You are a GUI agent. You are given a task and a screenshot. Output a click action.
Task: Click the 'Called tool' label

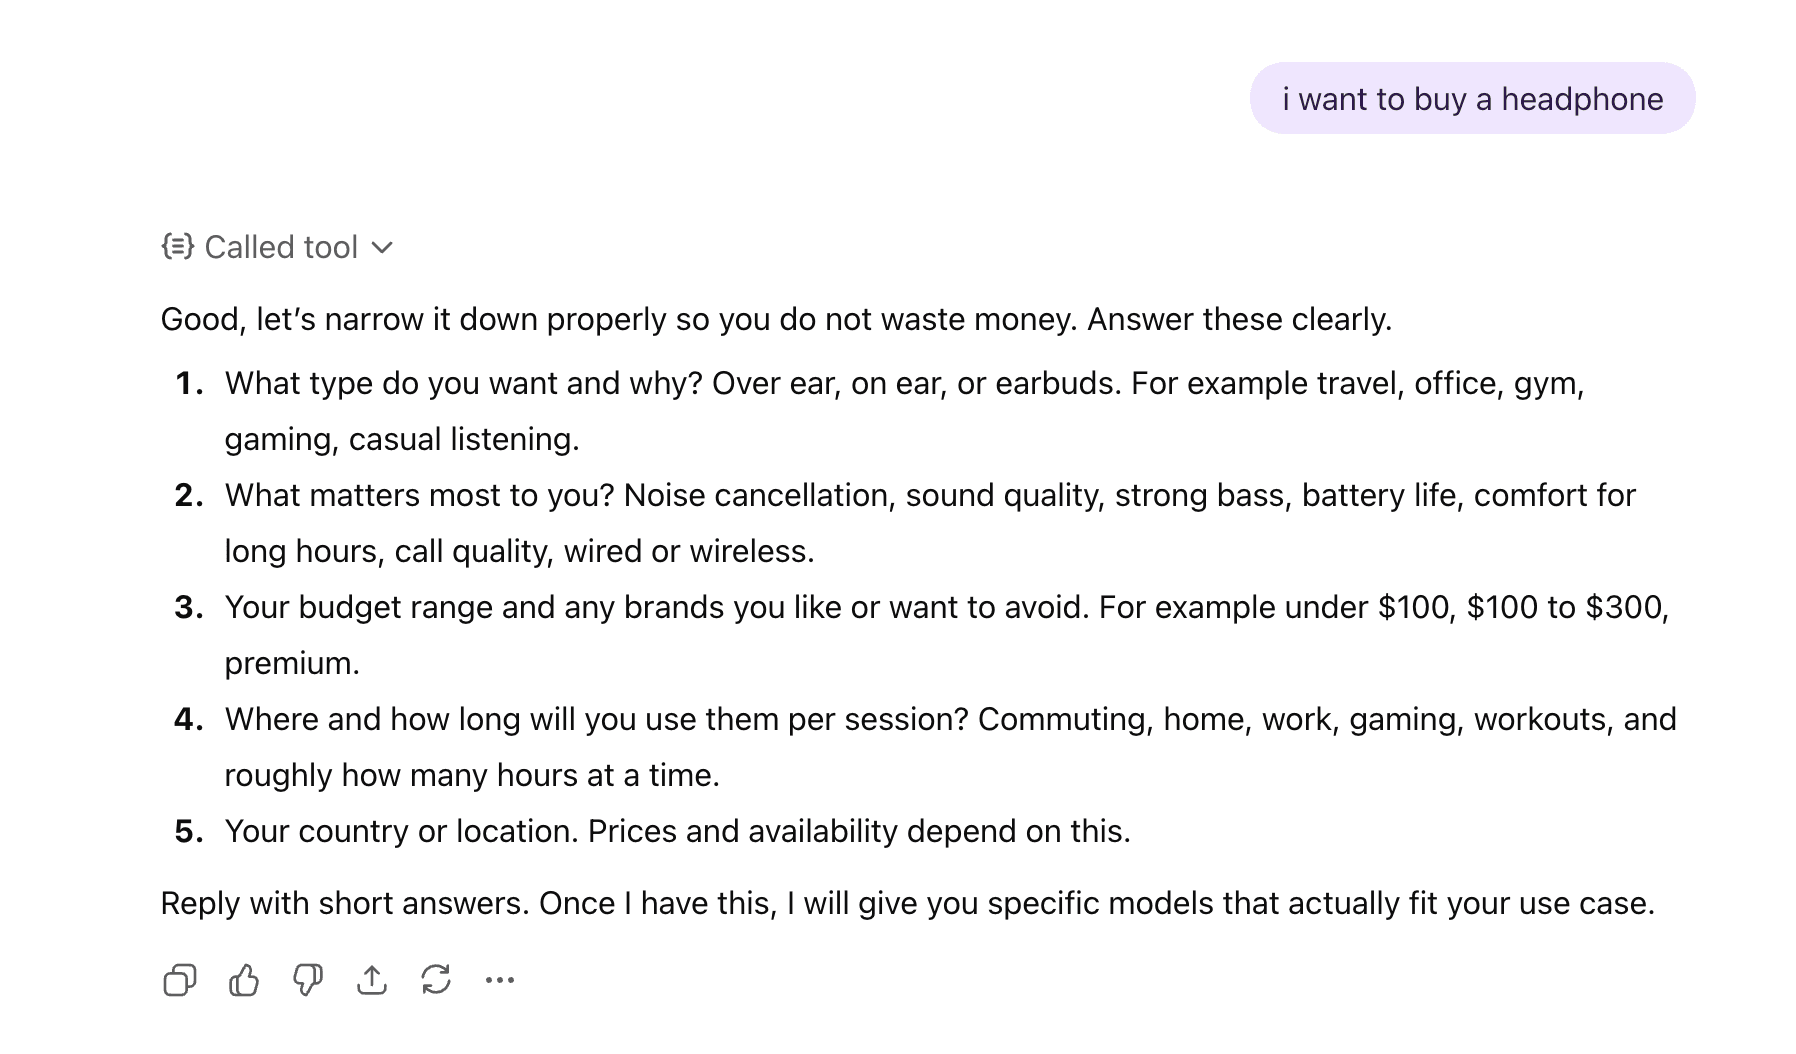pos(281,247)
